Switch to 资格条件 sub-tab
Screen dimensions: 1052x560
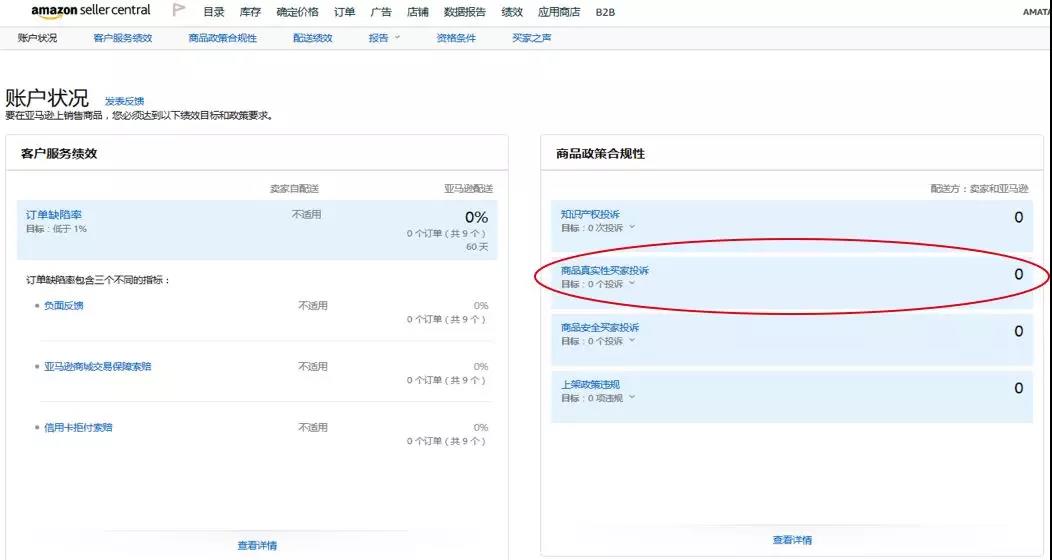pos(456,38)
